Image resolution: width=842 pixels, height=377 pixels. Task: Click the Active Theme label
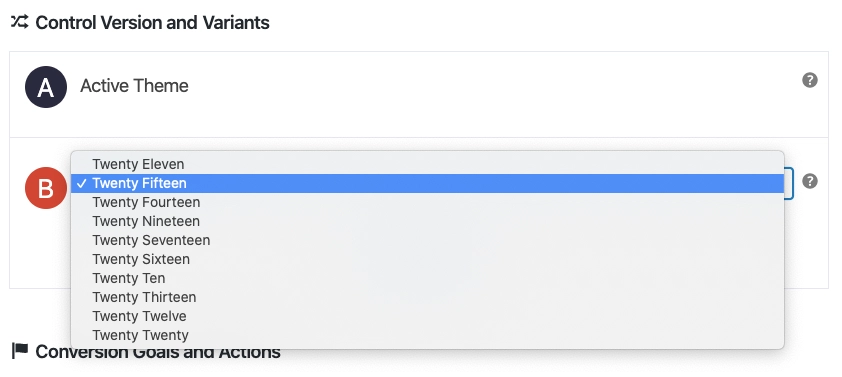click(134, 86)
